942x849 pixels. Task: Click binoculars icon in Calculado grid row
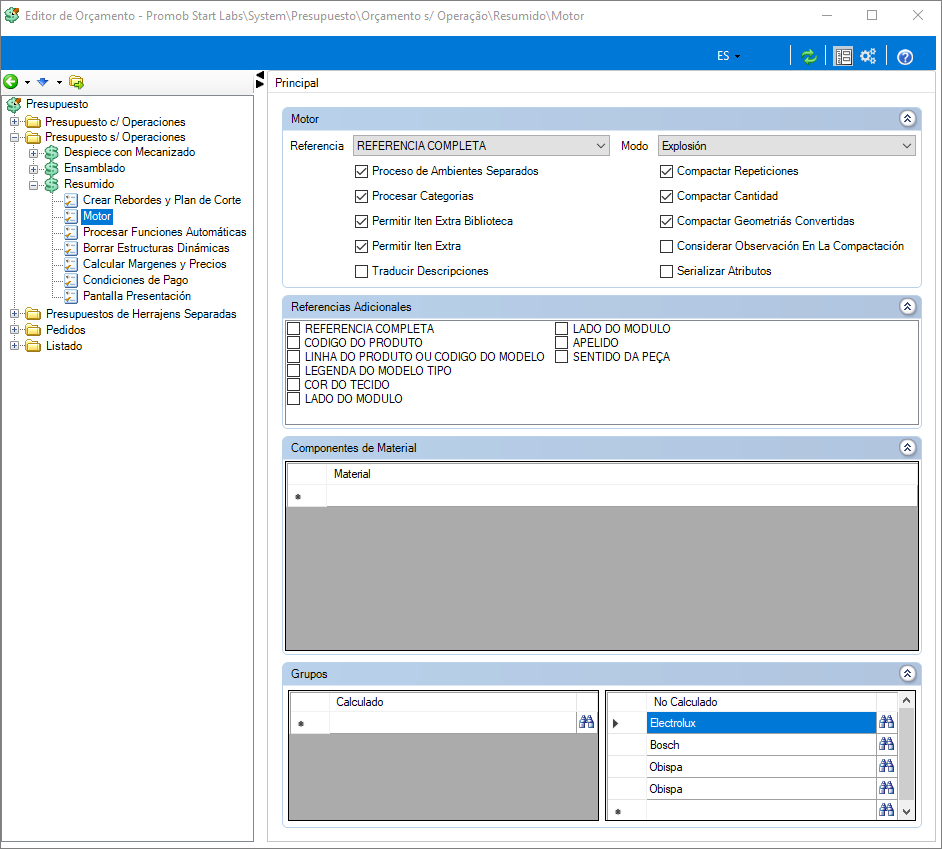click(x=587, y=722)
